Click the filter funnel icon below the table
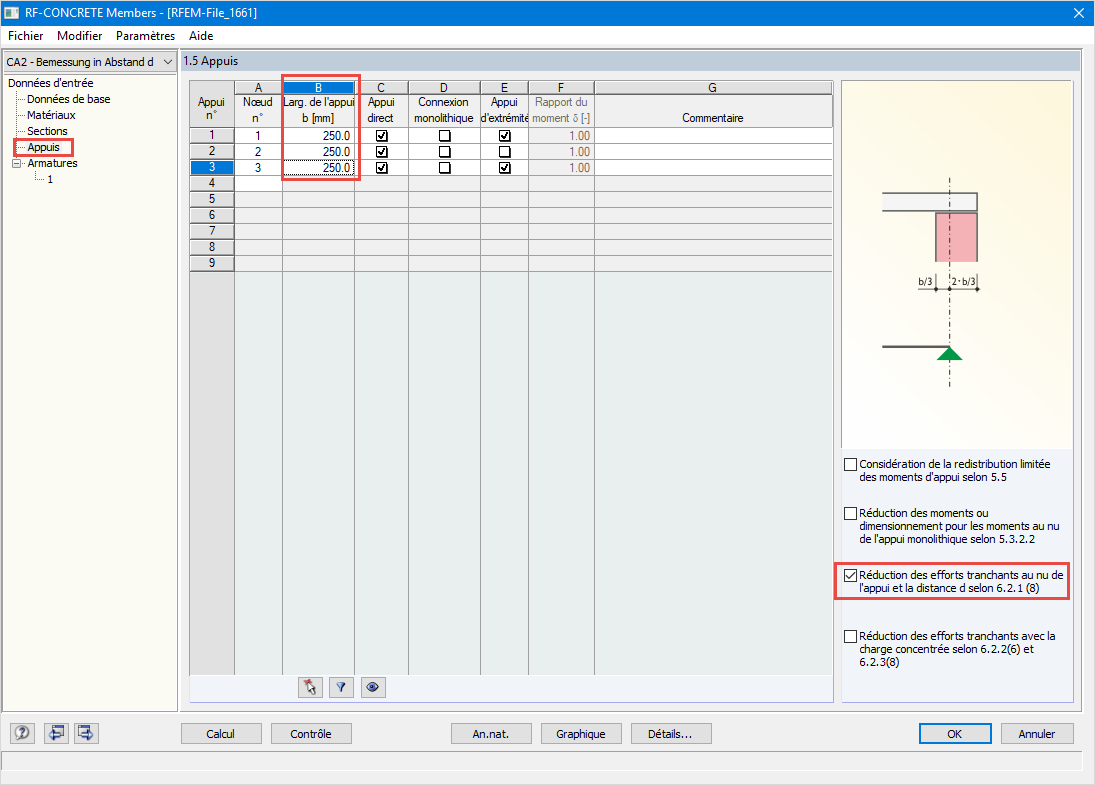This screenshot has height=785, width=1095. (x=341, y=687)
